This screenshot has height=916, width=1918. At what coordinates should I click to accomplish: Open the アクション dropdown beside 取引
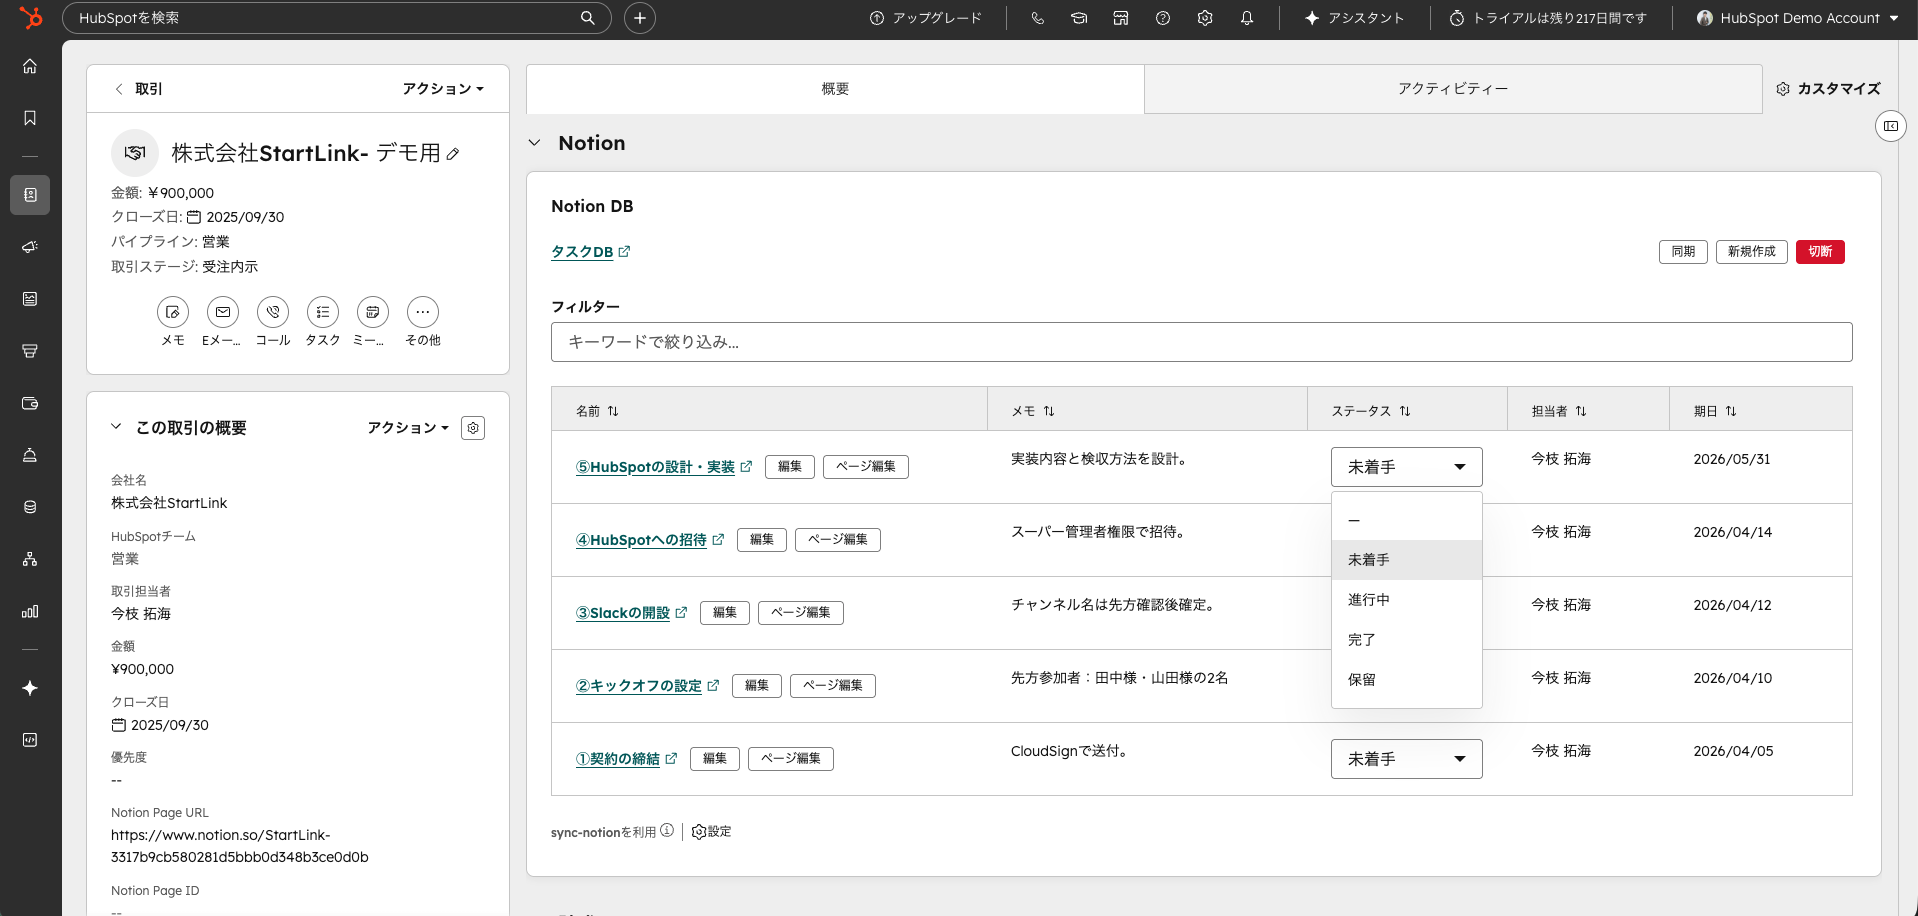tap(443, 89)
